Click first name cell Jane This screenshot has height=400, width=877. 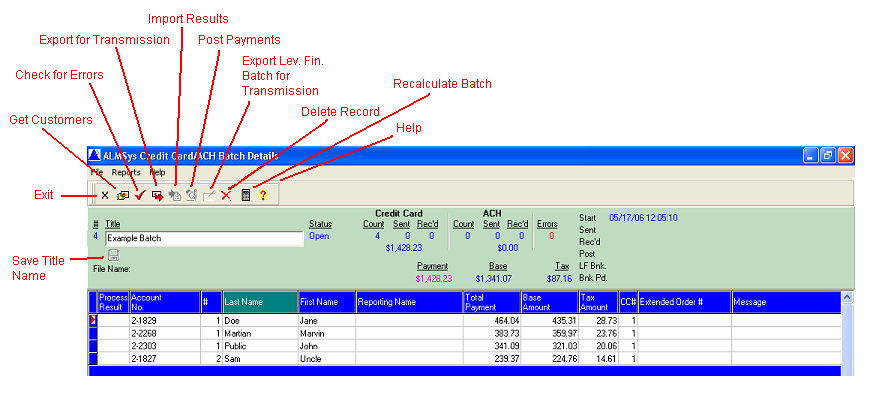point(327,321)
